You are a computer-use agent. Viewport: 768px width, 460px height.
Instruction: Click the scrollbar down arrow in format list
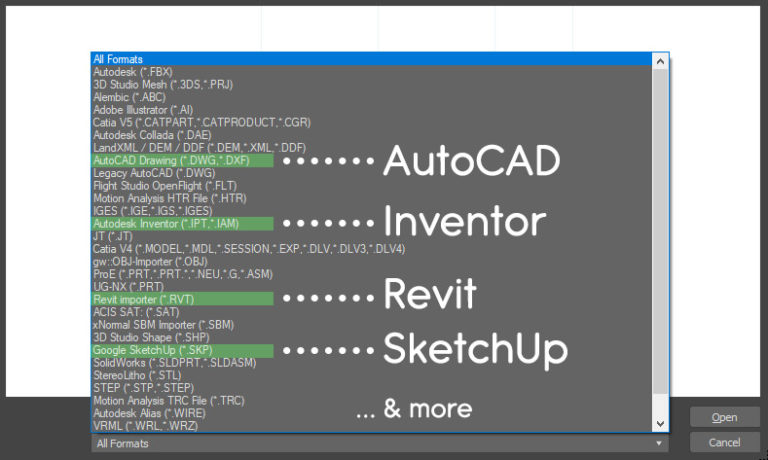[x=660, y=424]
